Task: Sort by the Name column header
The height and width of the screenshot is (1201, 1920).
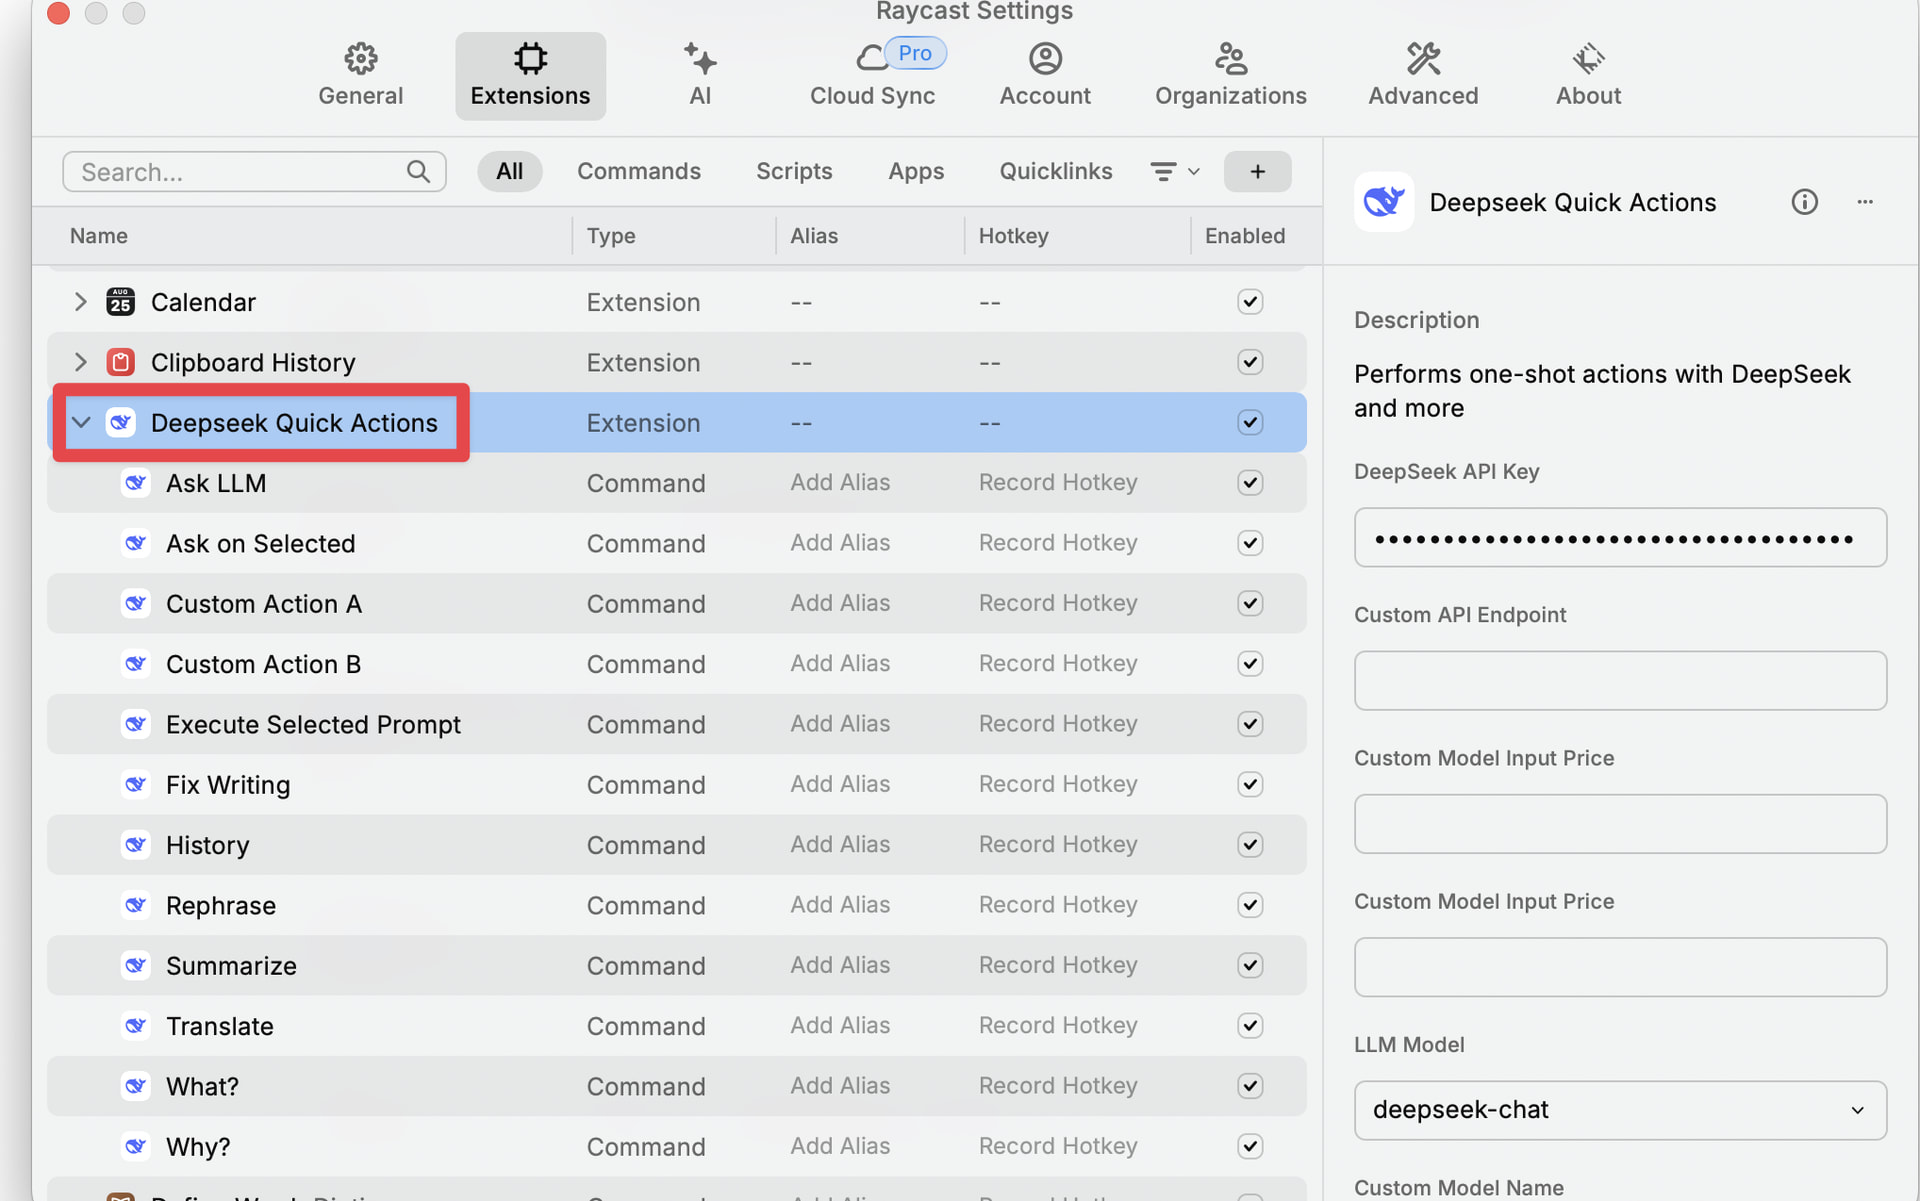Action: 98,236
